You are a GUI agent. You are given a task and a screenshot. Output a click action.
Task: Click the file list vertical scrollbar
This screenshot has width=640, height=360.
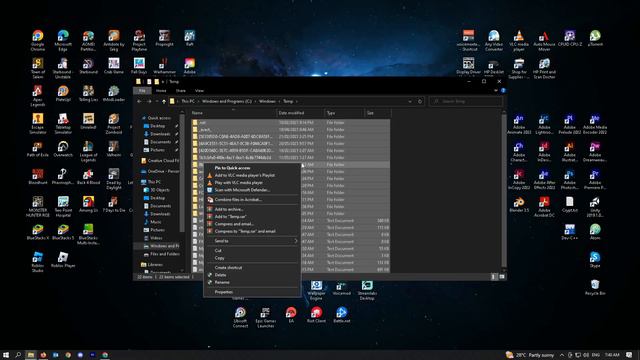(x=504, y=191)
